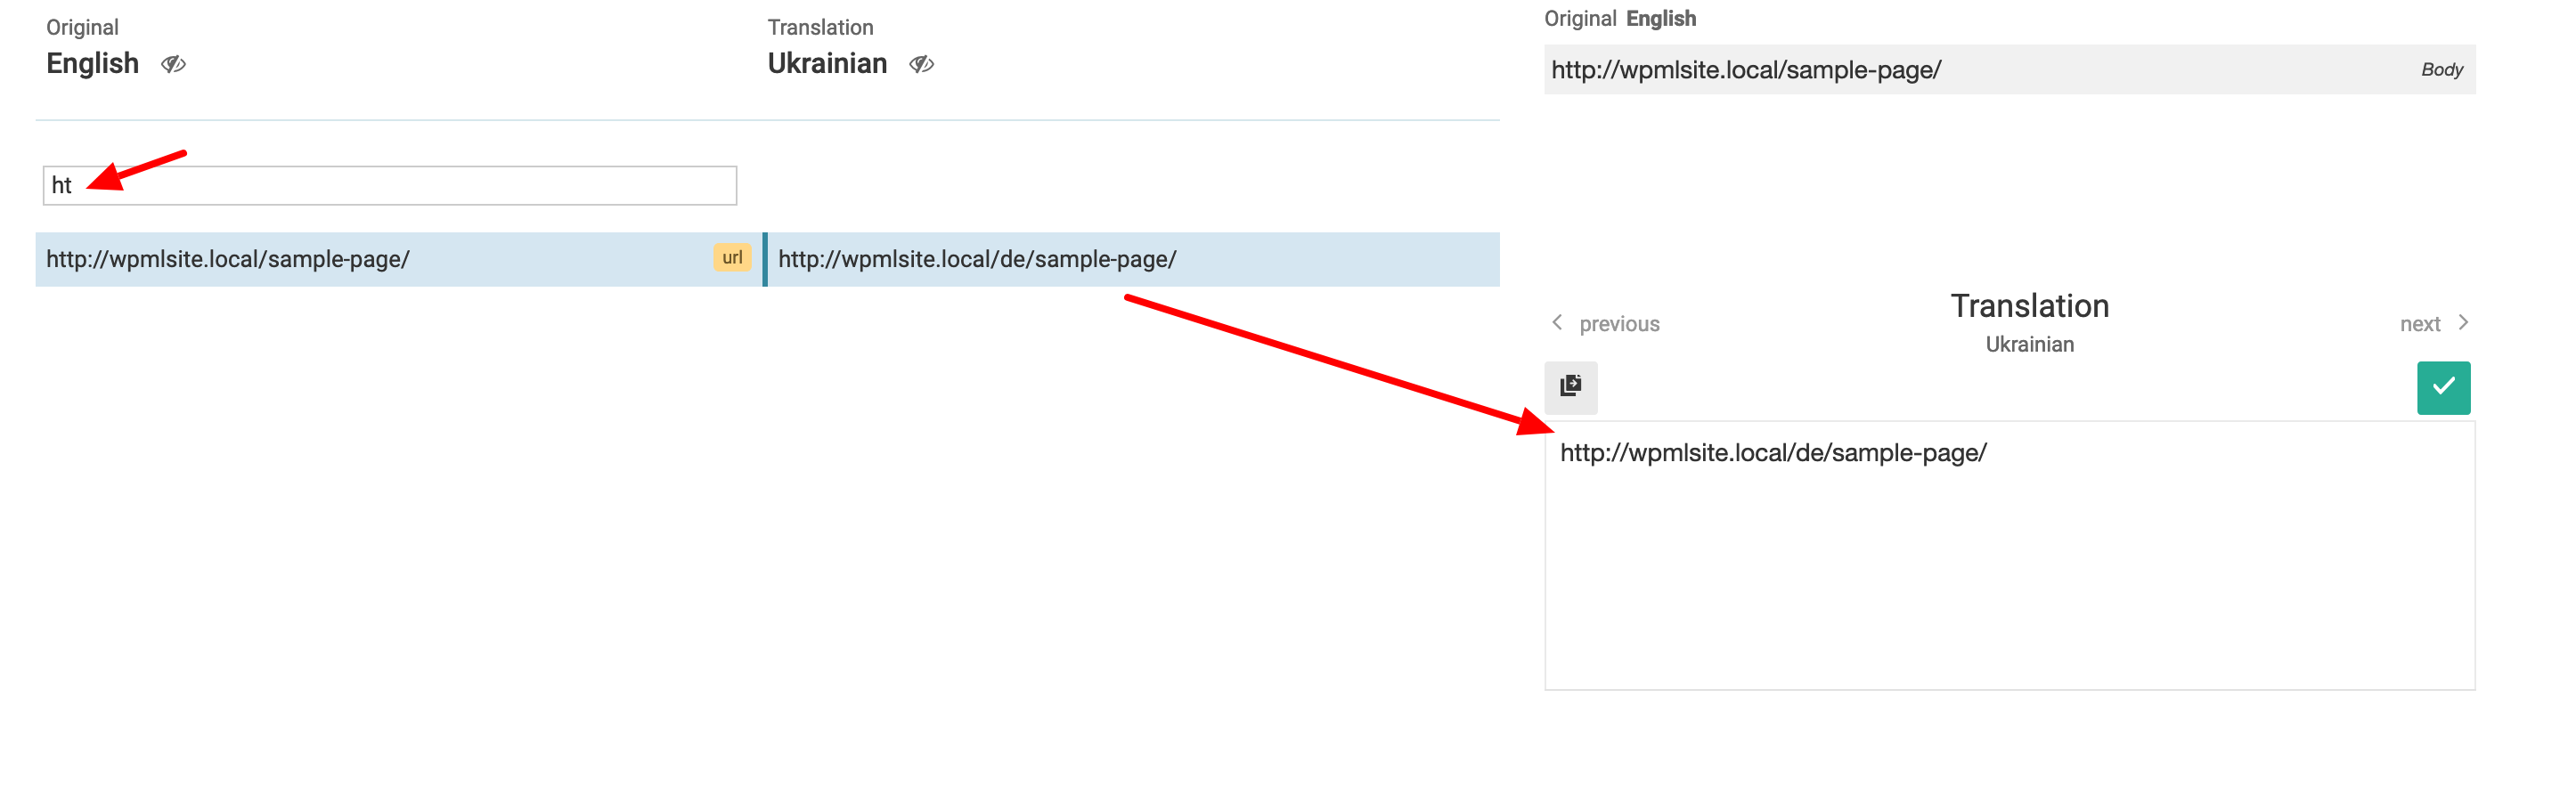Copy original text into translation icon
The image size is (2576, 787).
coord(1570,387)
